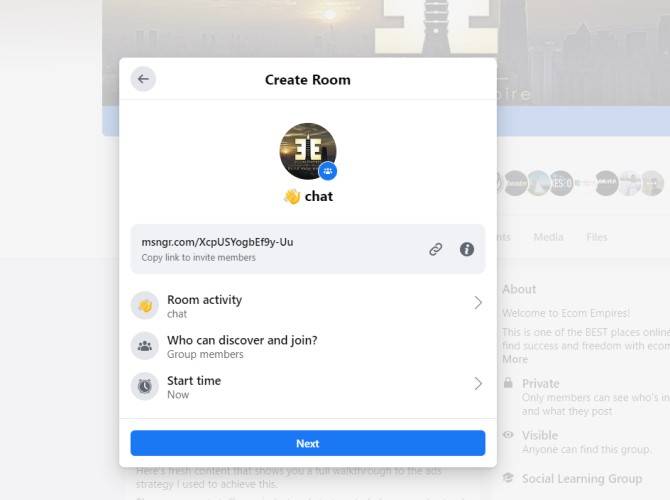Click the 'Create Room' dialog title
This screenshot has width=670, height=500.
(x=308, y=80)
